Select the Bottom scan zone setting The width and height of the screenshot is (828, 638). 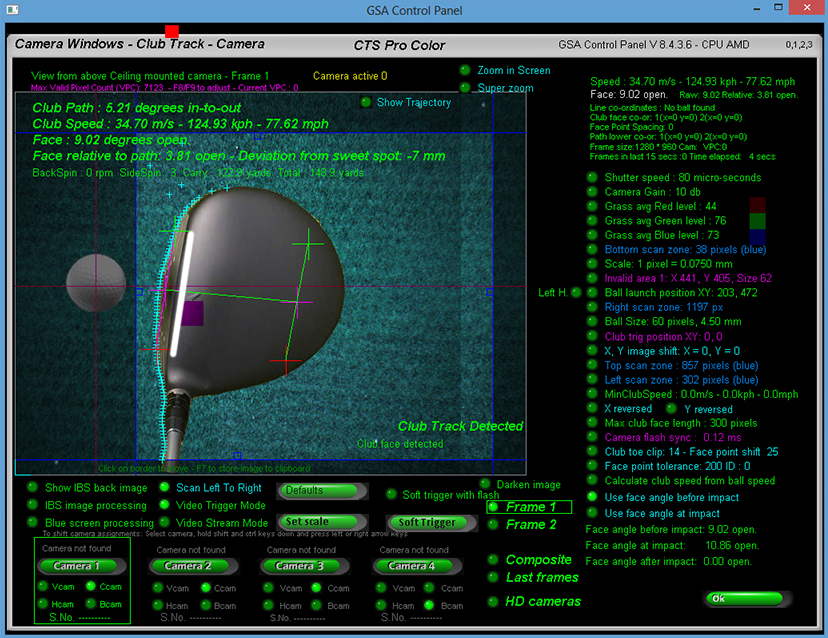point(592,249)
